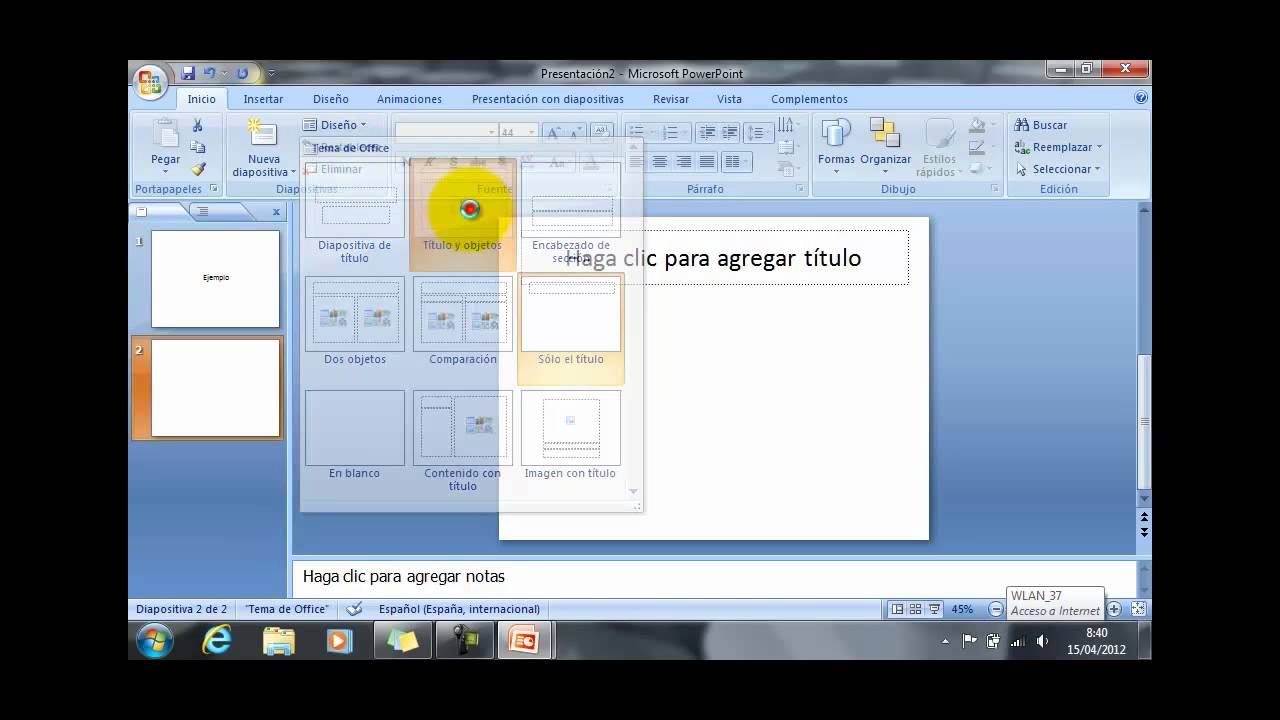Run spell check from status bar icon
This screenshot has width=1280, height=720.
354,609
